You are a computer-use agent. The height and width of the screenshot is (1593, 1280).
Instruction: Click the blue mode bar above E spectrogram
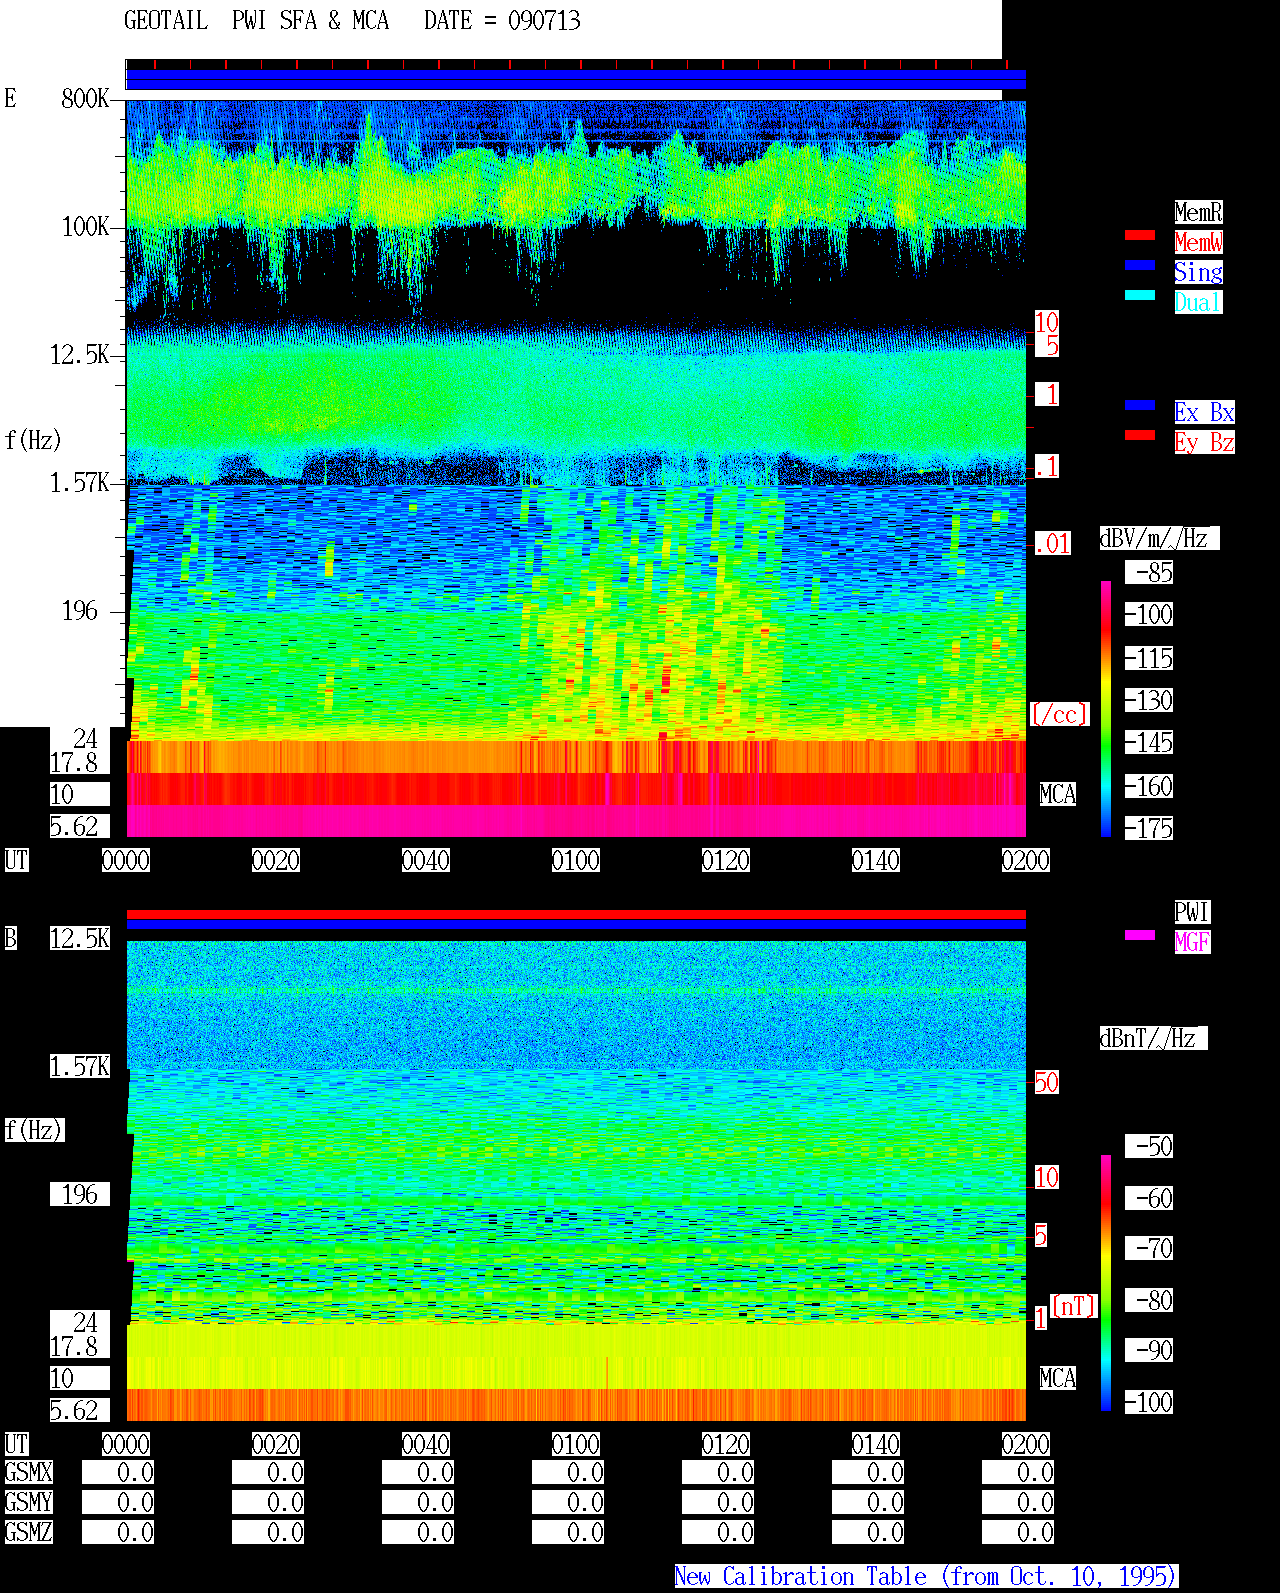point(576,80)
